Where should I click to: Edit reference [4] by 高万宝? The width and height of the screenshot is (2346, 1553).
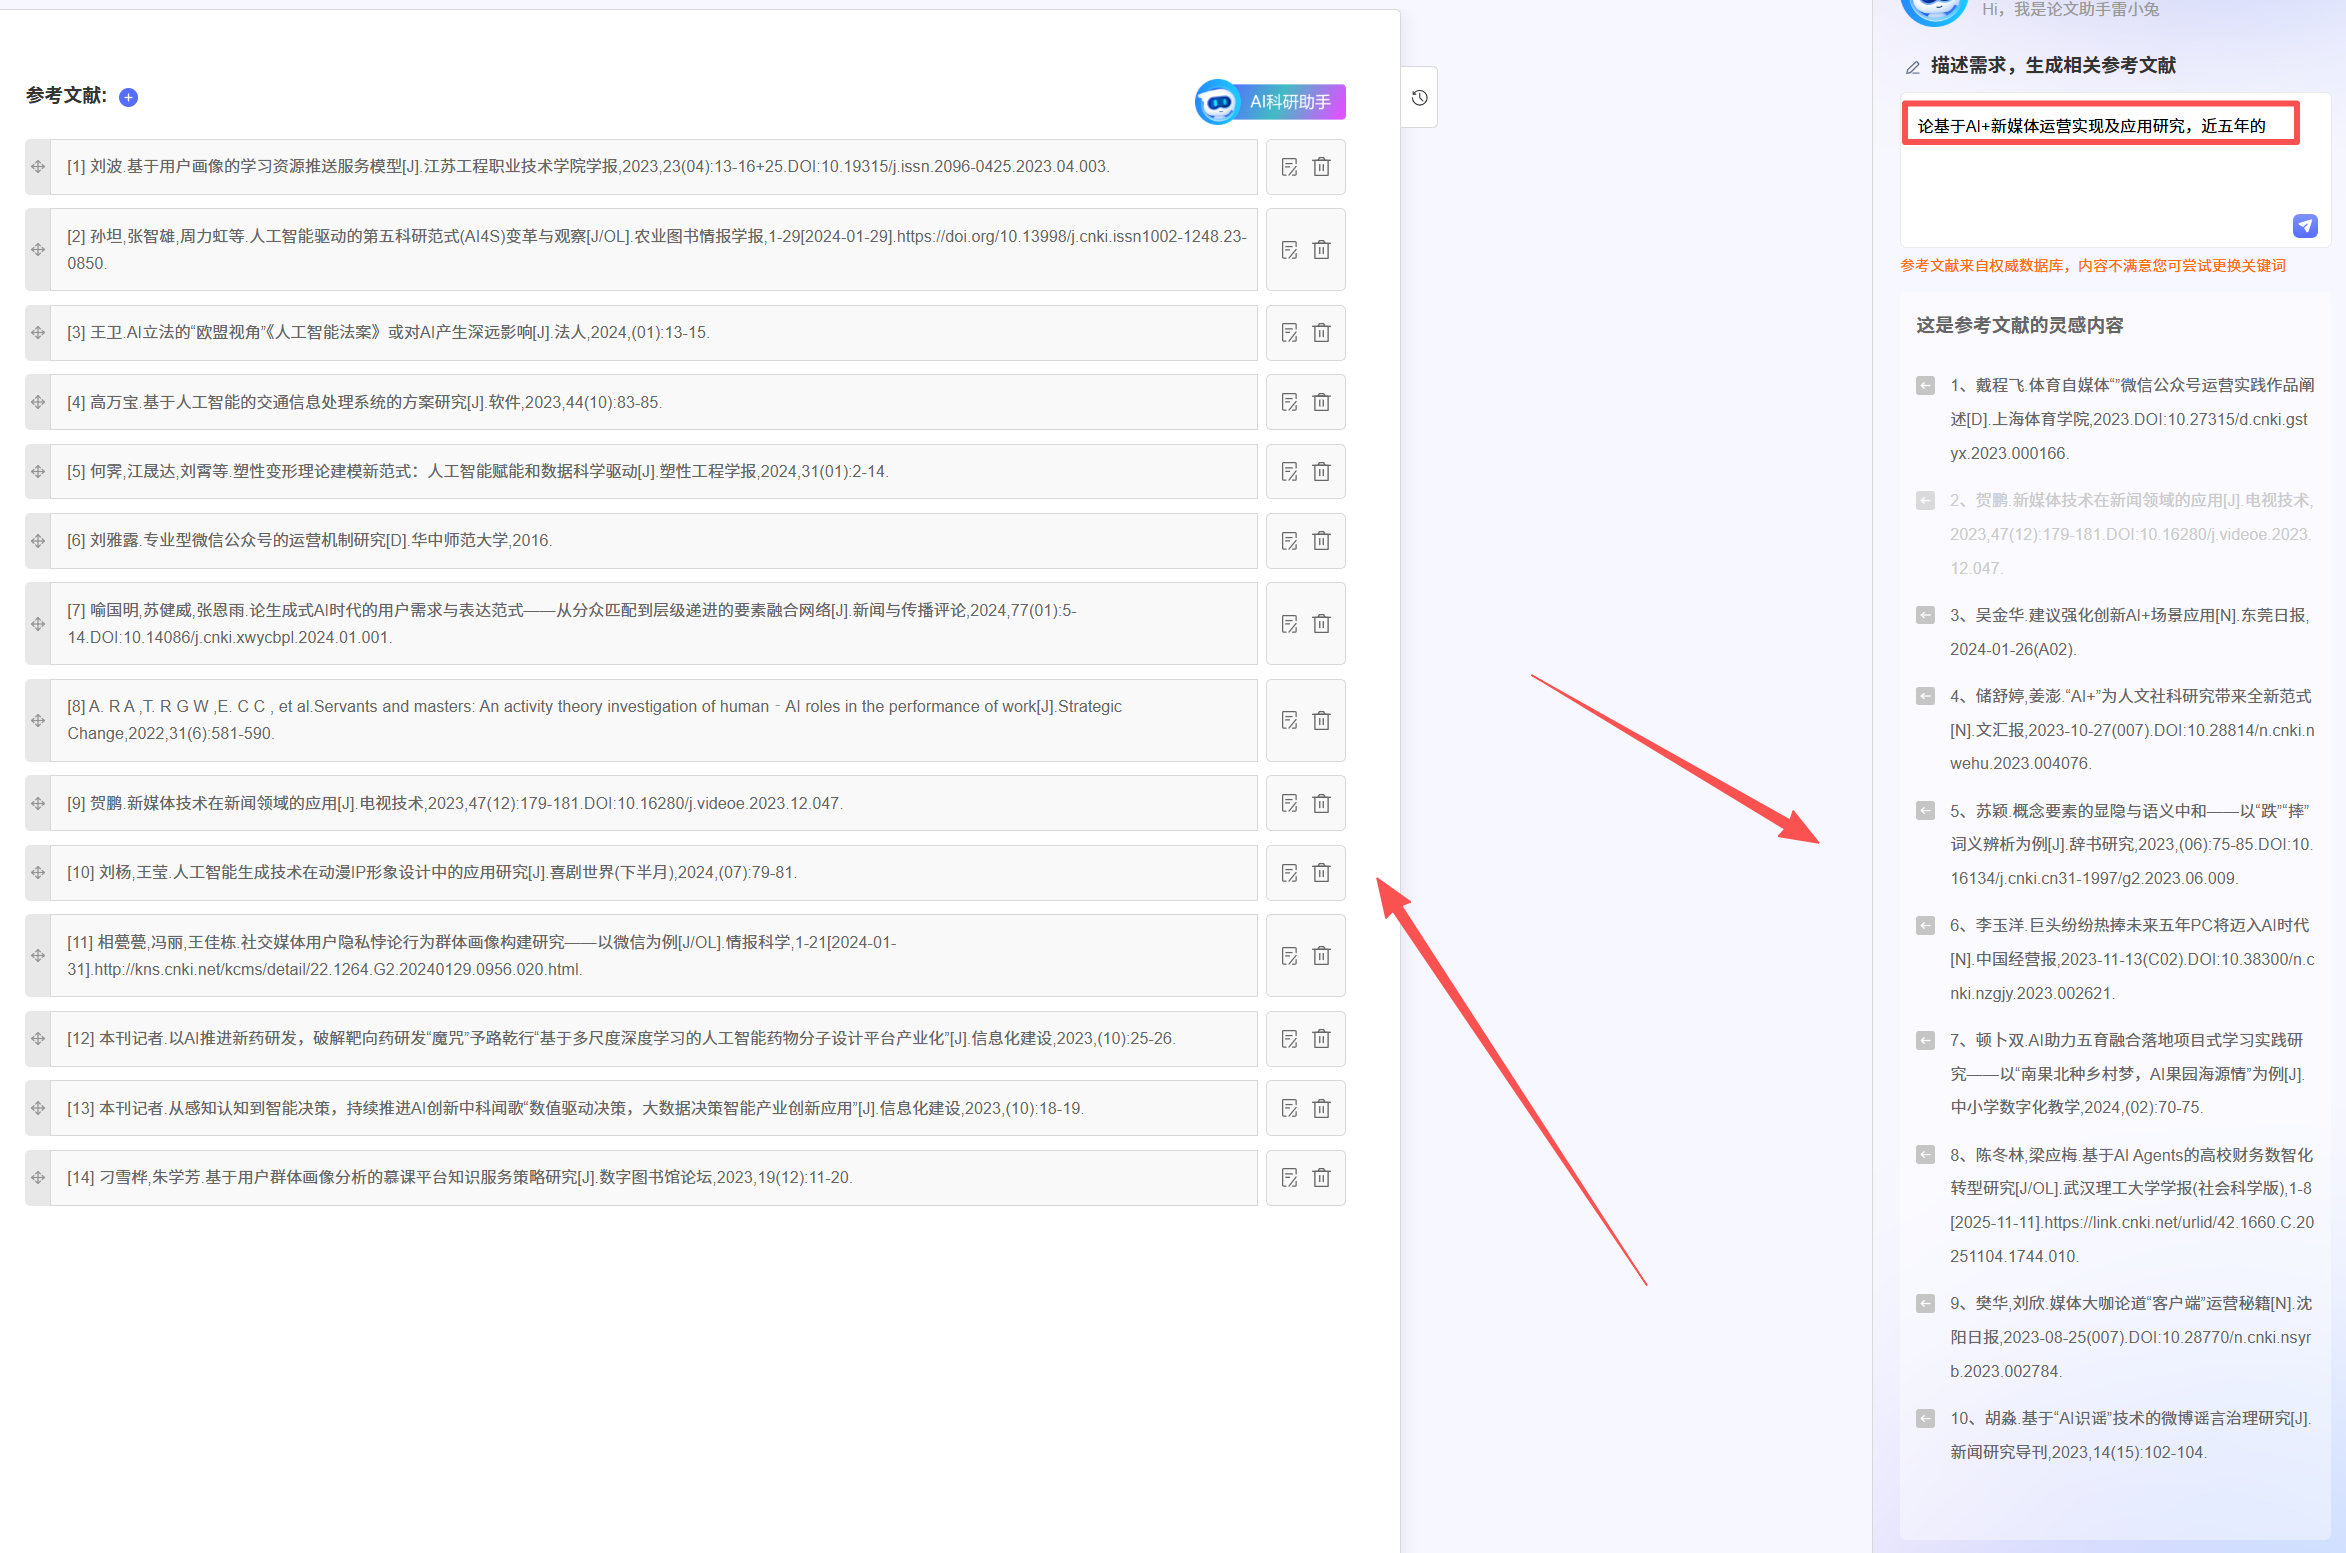click(x=1289, y=403)
